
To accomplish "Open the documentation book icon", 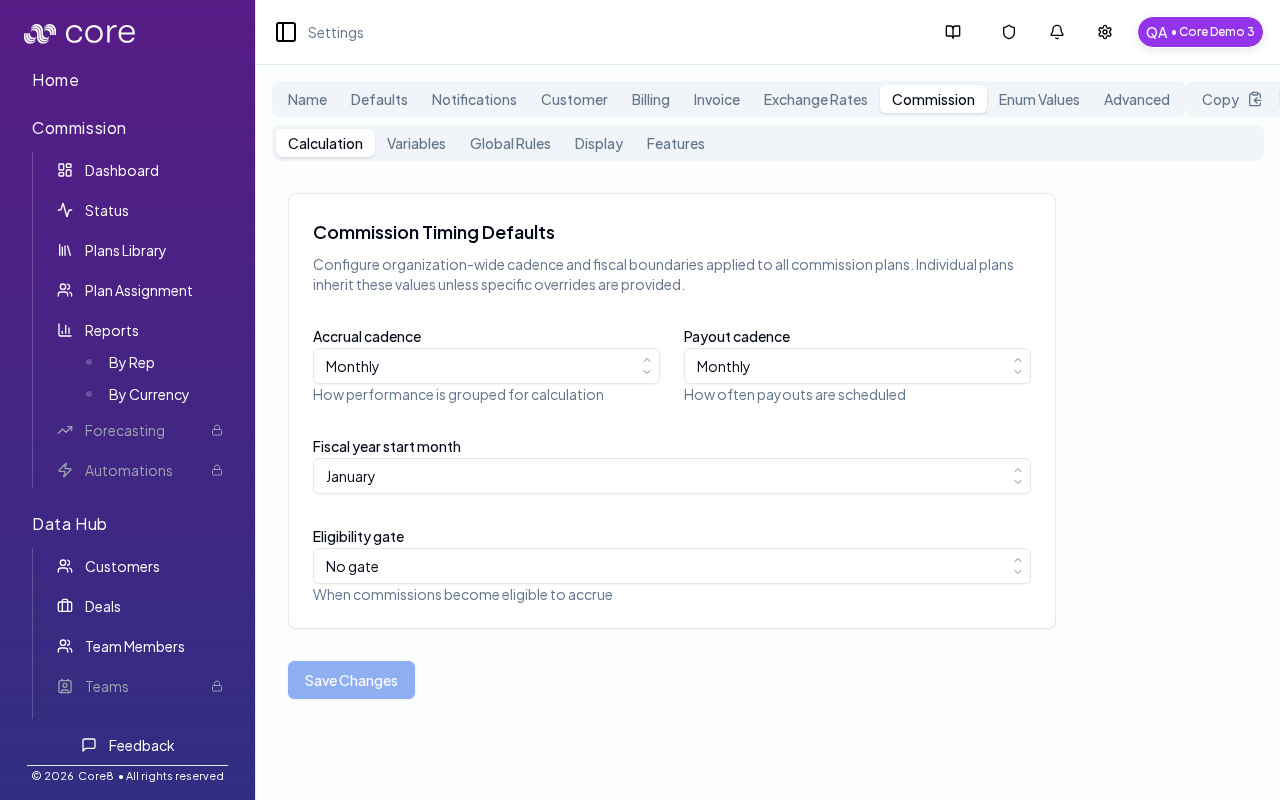I will coord(953,32).
